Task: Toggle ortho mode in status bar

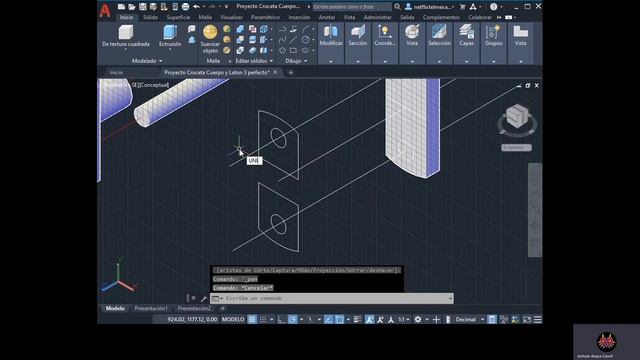Action: 281,320
